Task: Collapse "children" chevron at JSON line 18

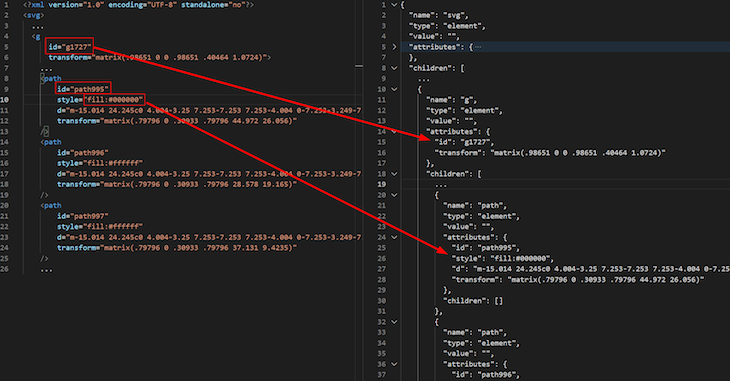Action: coord(394,174)
